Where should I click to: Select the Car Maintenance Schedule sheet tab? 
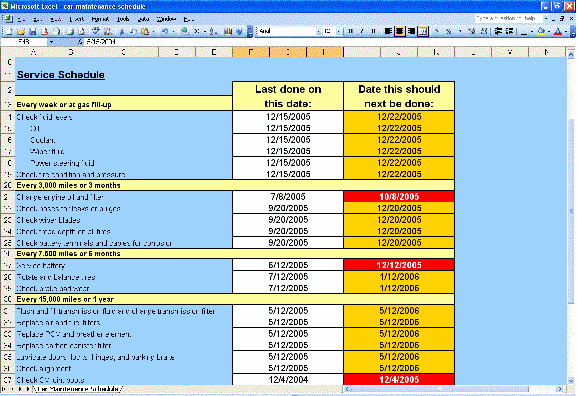[79, 389]
